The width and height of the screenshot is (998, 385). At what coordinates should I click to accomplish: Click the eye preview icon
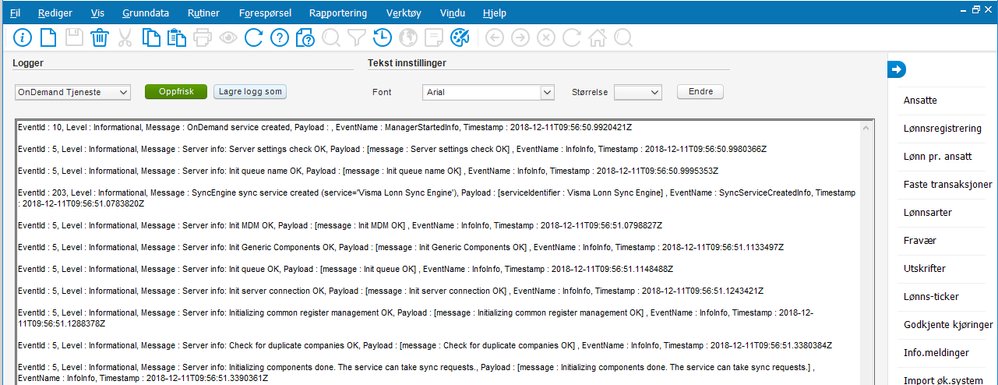227,38
